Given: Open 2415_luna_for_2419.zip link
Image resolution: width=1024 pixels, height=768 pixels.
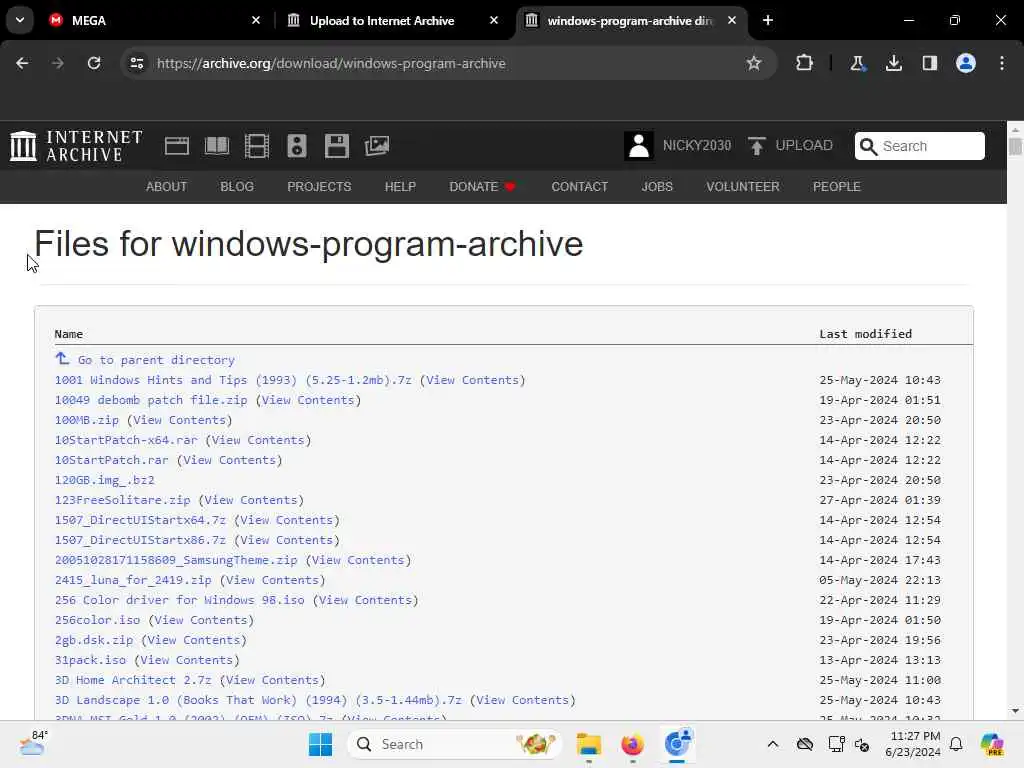Looking at the screenshot, I should coord(133,580).
